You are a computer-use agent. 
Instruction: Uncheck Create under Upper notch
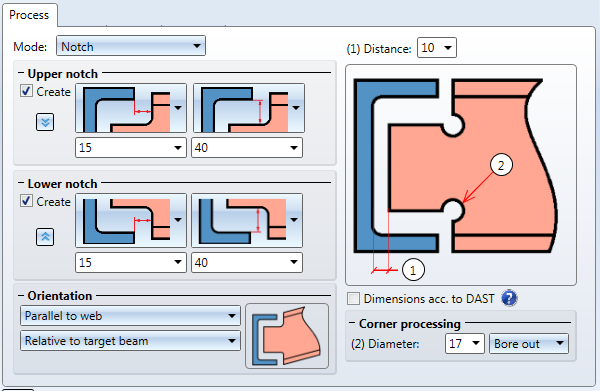point(26,91)
